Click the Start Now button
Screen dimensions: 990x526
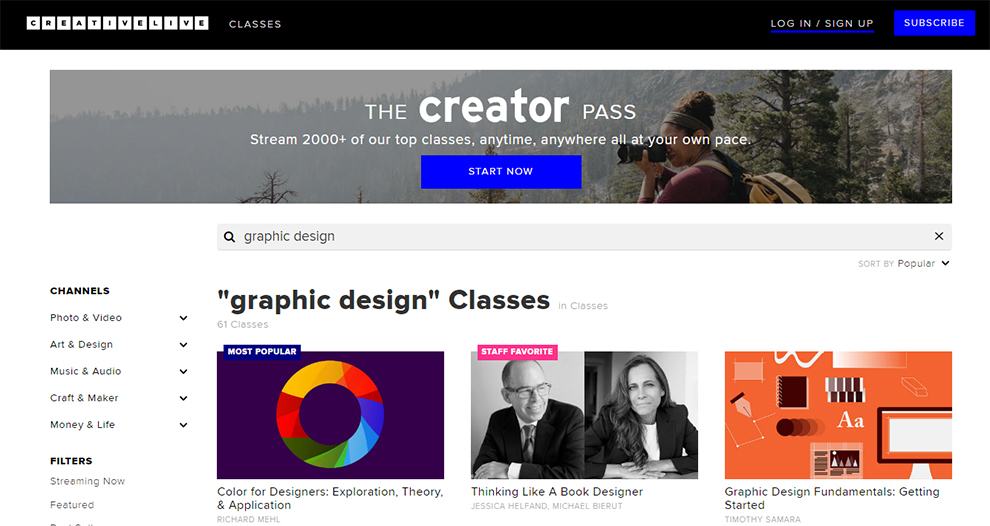(x=501, y=172)
